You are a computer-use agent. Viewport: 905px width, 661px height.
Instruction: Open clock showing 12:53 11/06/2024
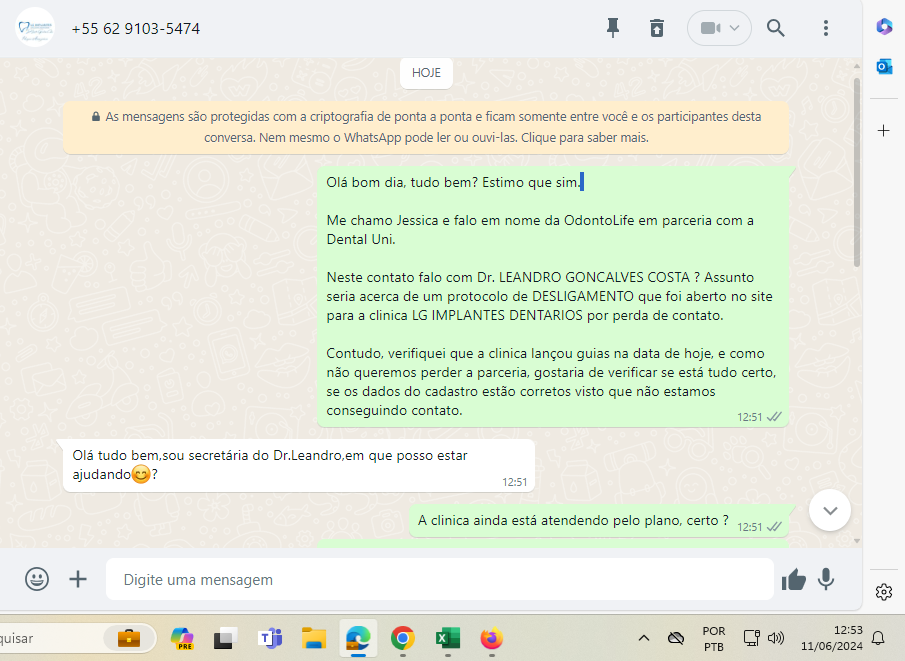pos(832,638)
